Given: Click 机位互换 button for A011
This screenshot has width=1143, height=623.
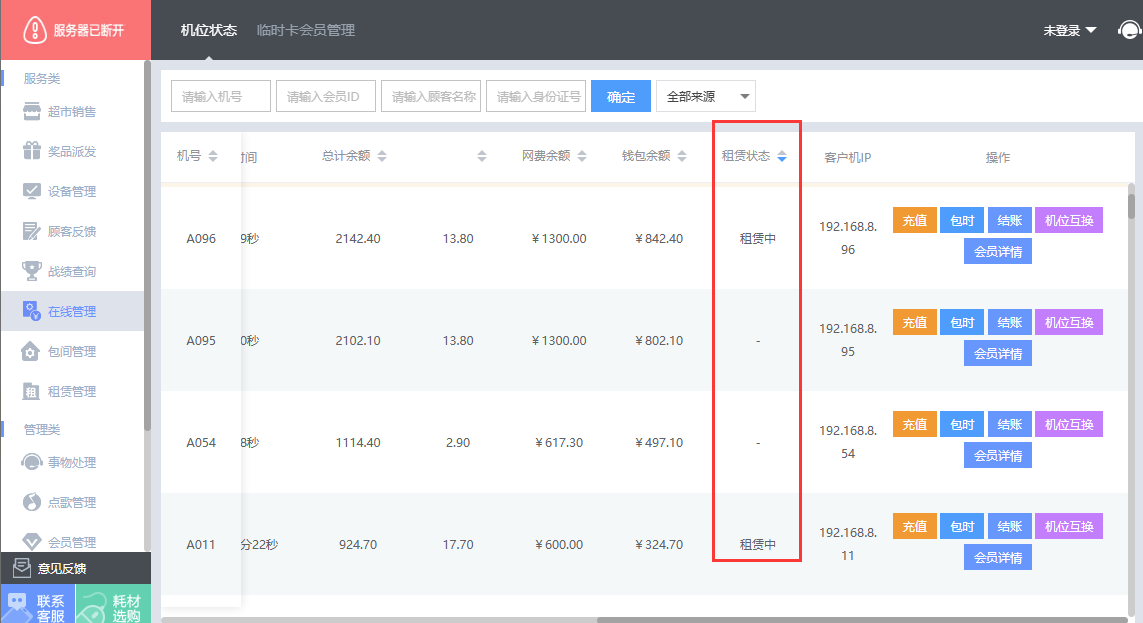Looking at the screenshot, I should [x=1069, y=526].
